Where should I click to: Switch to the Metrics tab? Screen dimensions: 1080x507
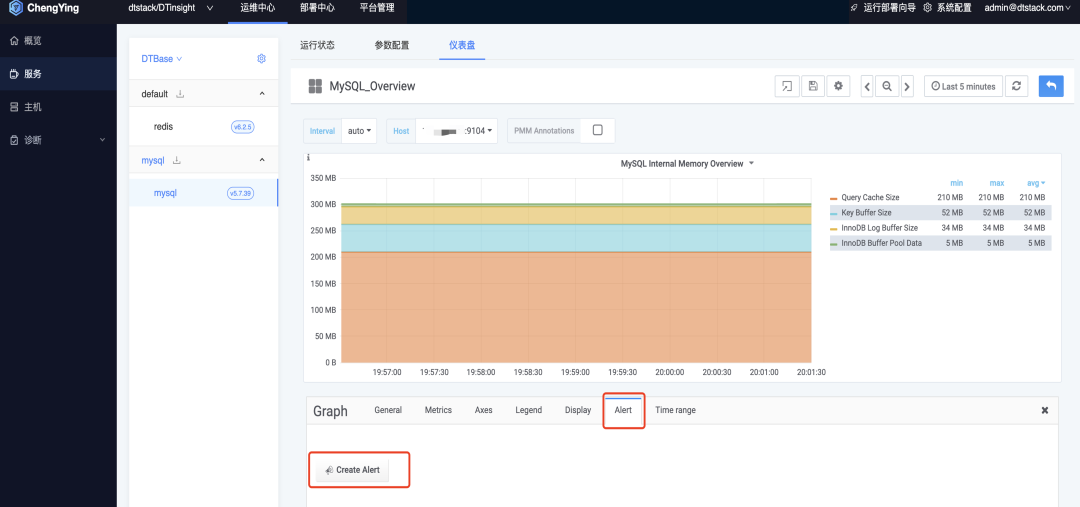438,410
